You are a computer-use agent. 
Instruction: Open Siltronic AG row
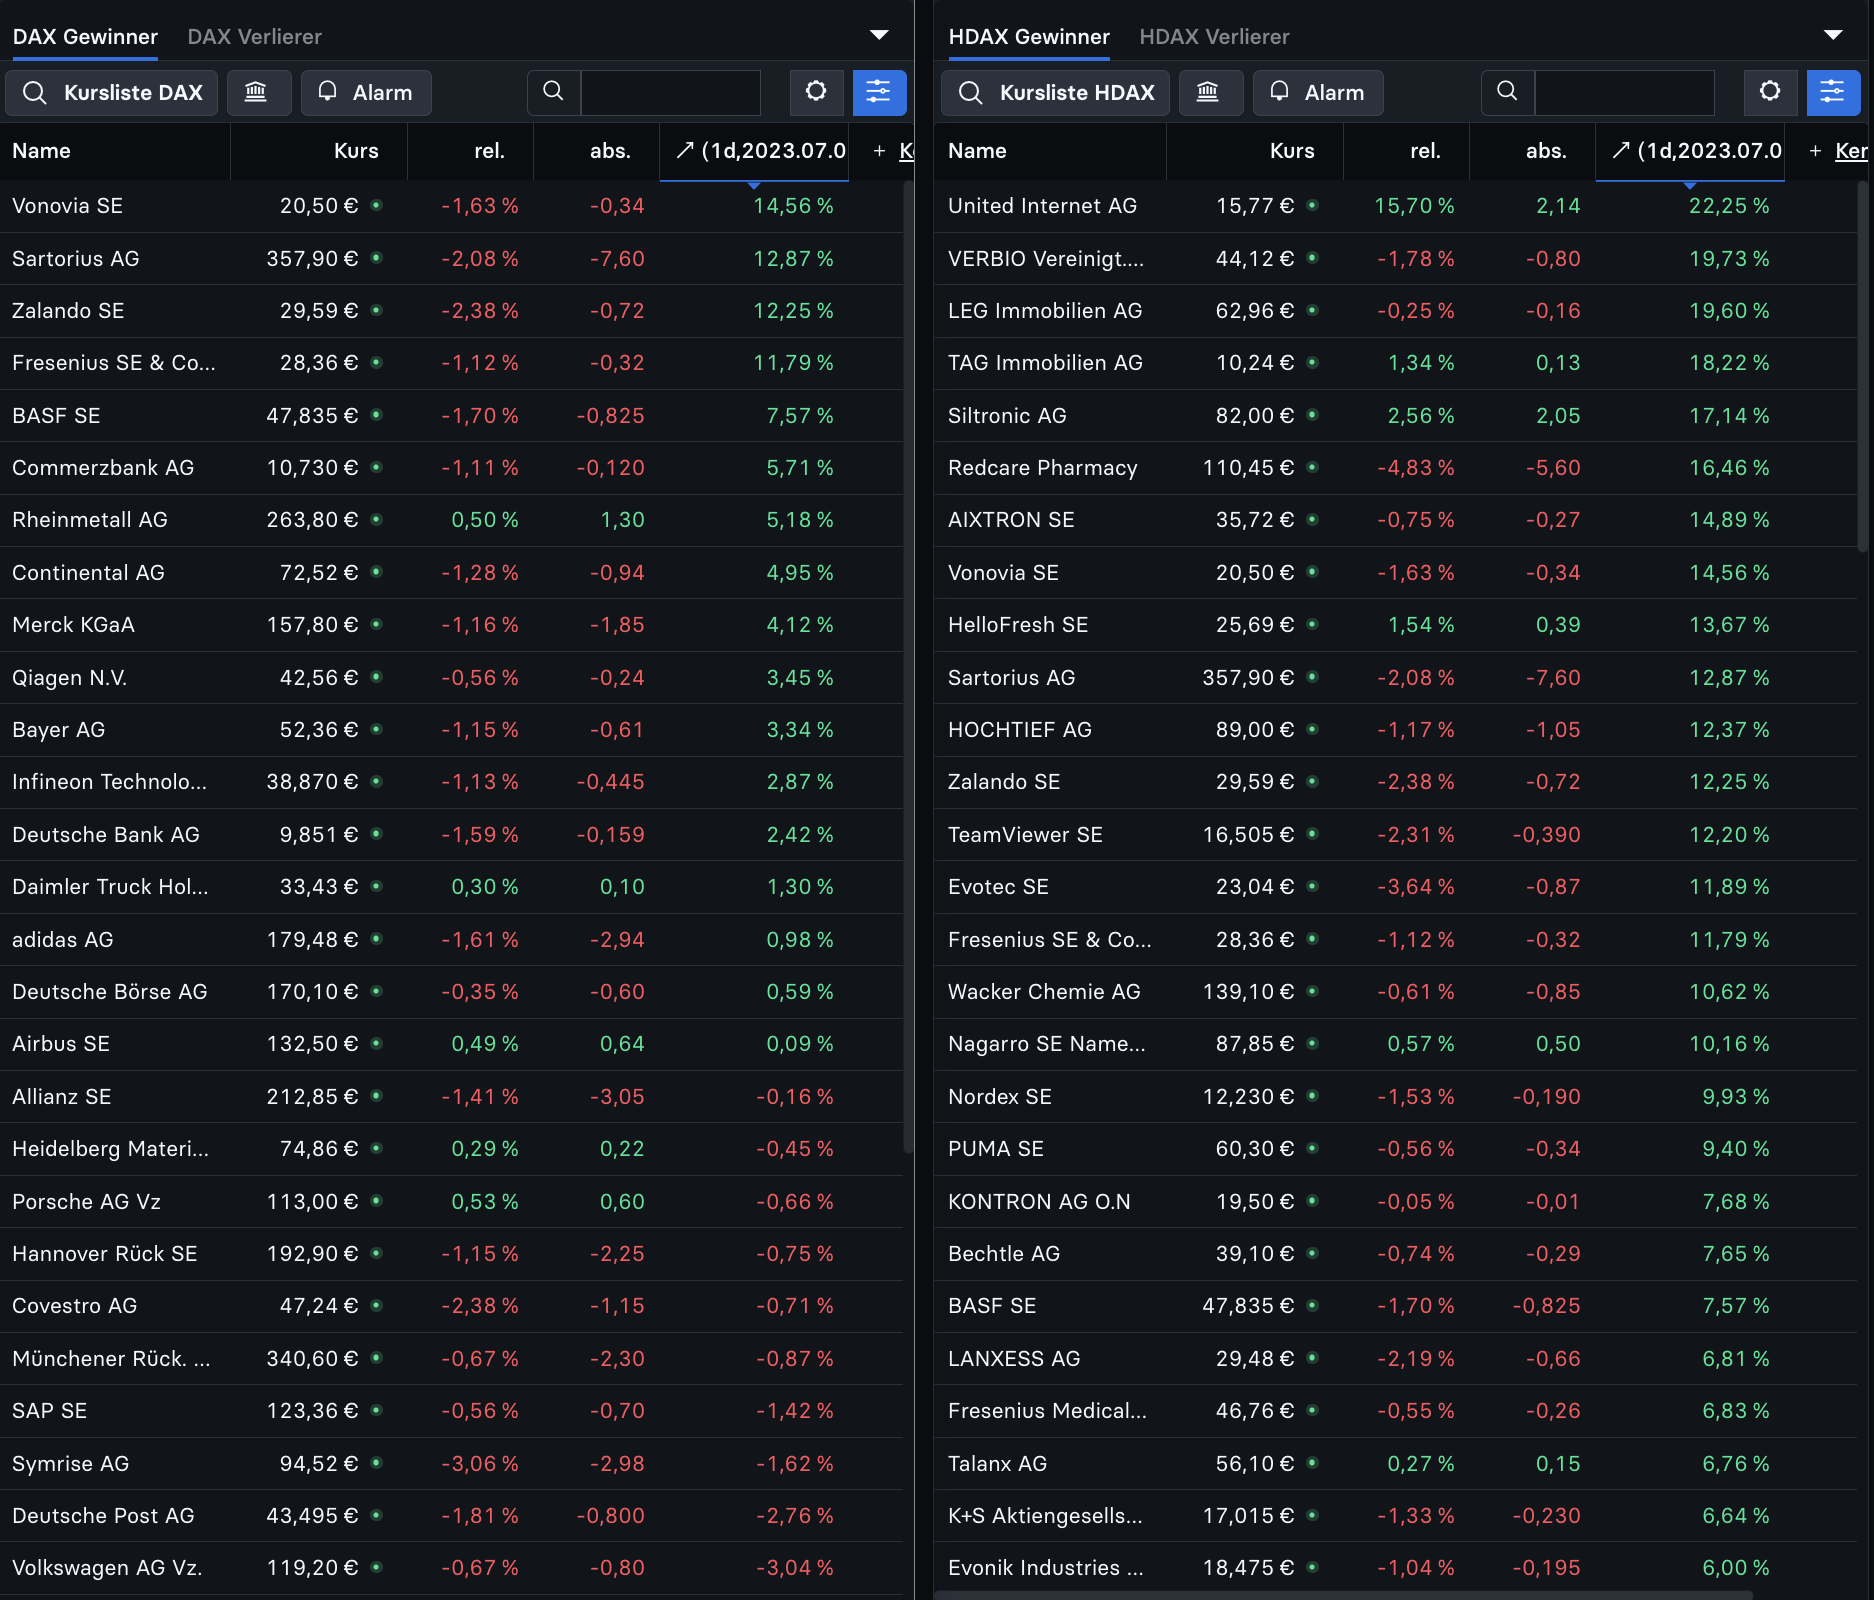1396,416
